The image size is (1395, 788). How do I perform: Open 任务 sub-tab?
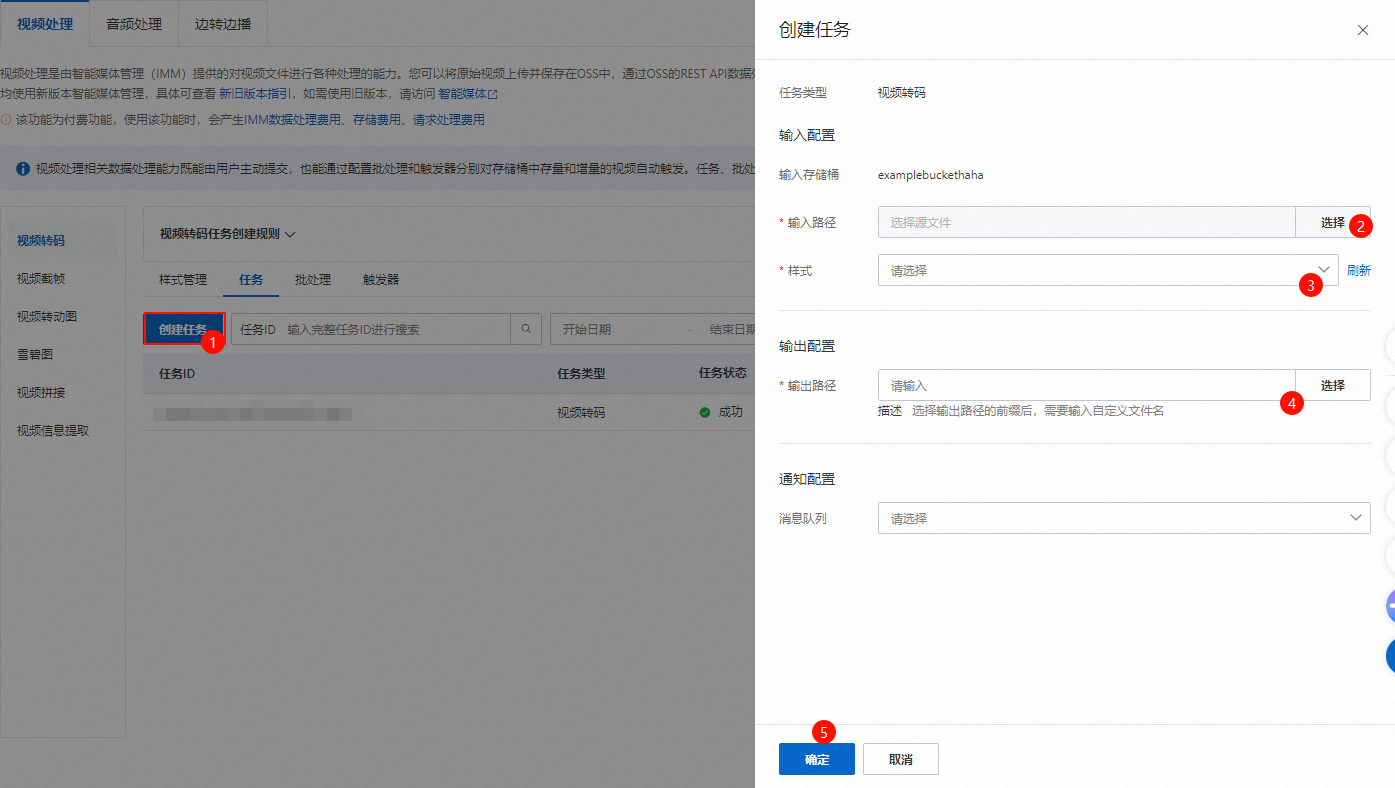[251, 280]
